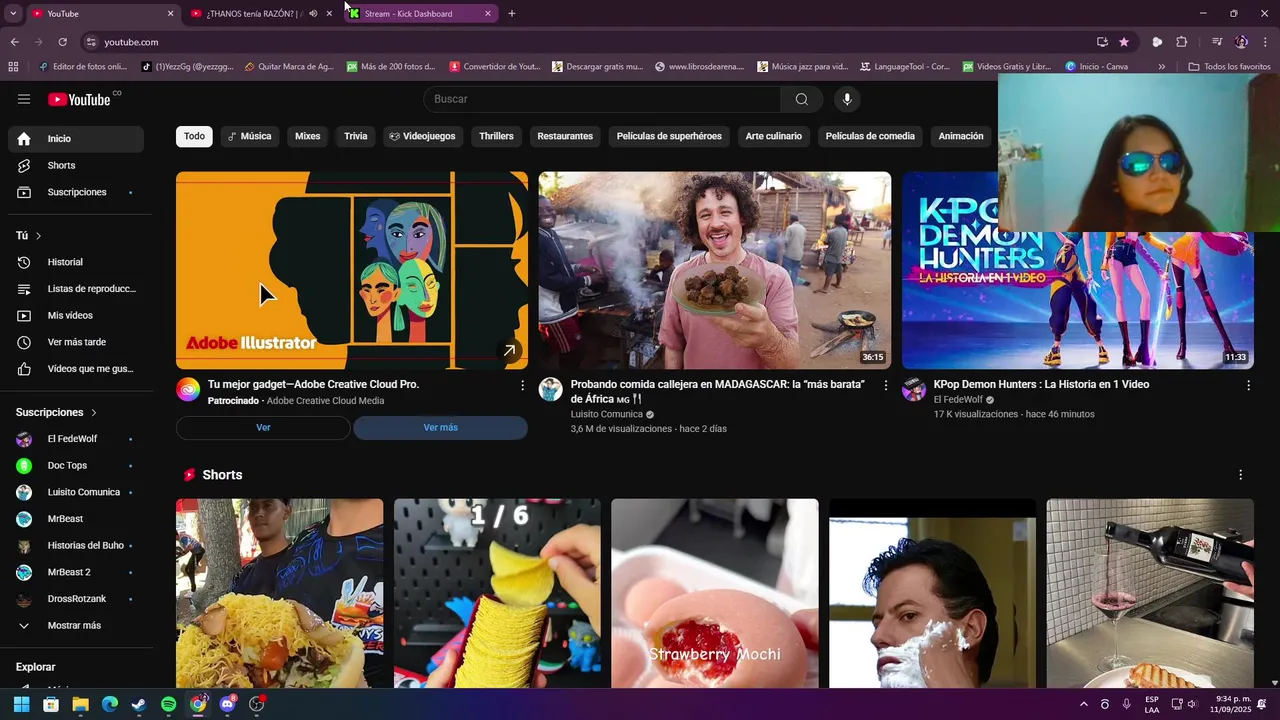Open Spotify from the taskbar
This screenshot has height=720, width=1280.
(168, 704)
